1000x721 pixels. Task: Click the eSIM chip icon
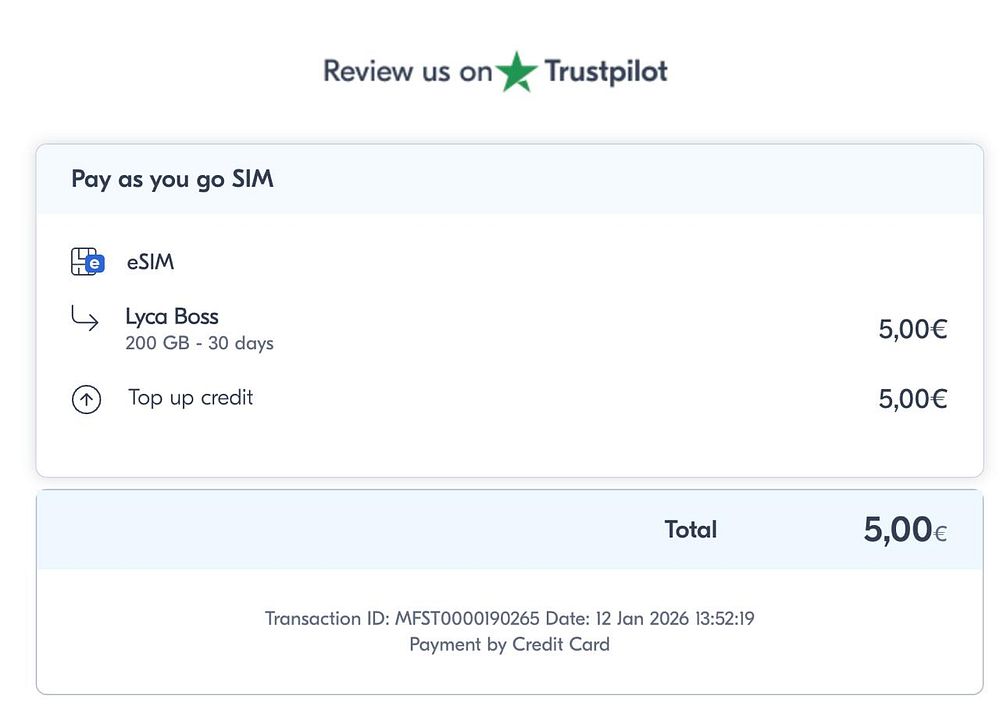click(87, 261)
